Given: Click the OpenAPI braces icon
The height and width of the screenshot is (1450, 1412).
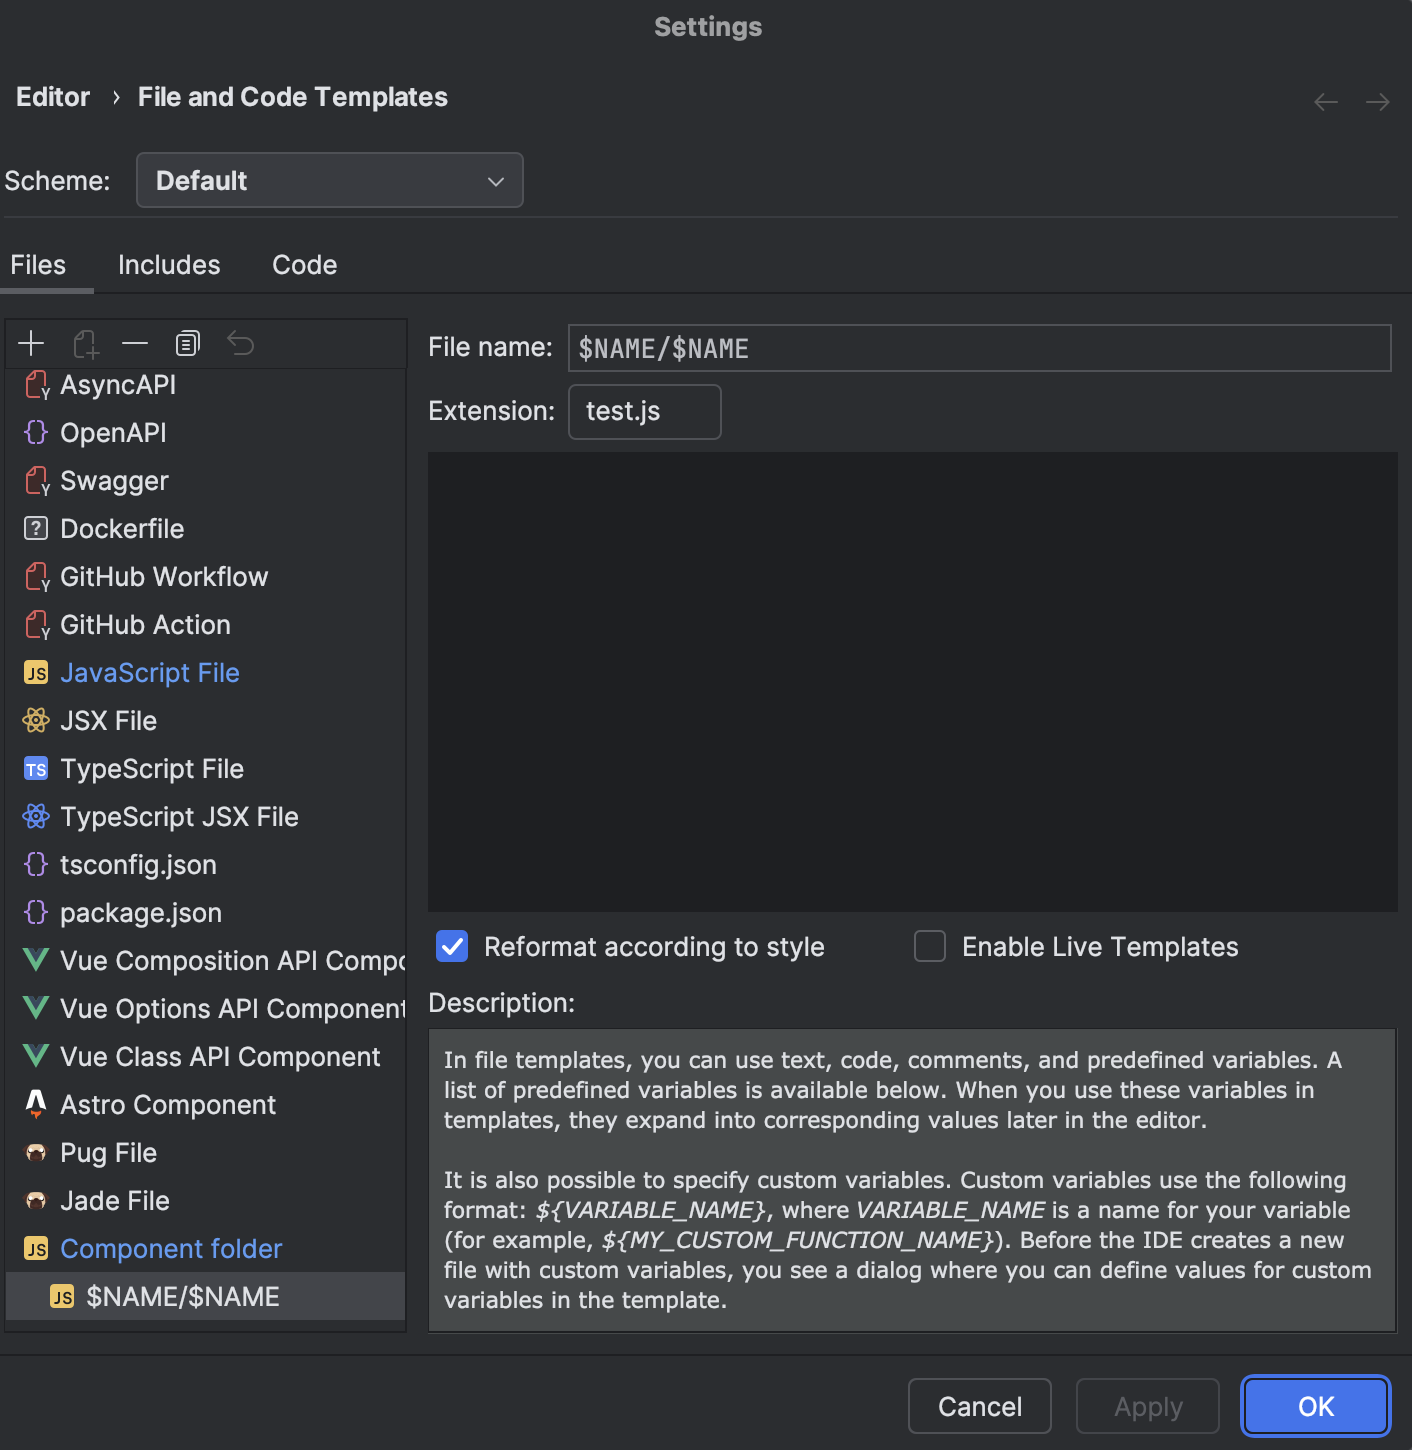Looking at the screenshot, I should tap(36, 432).
